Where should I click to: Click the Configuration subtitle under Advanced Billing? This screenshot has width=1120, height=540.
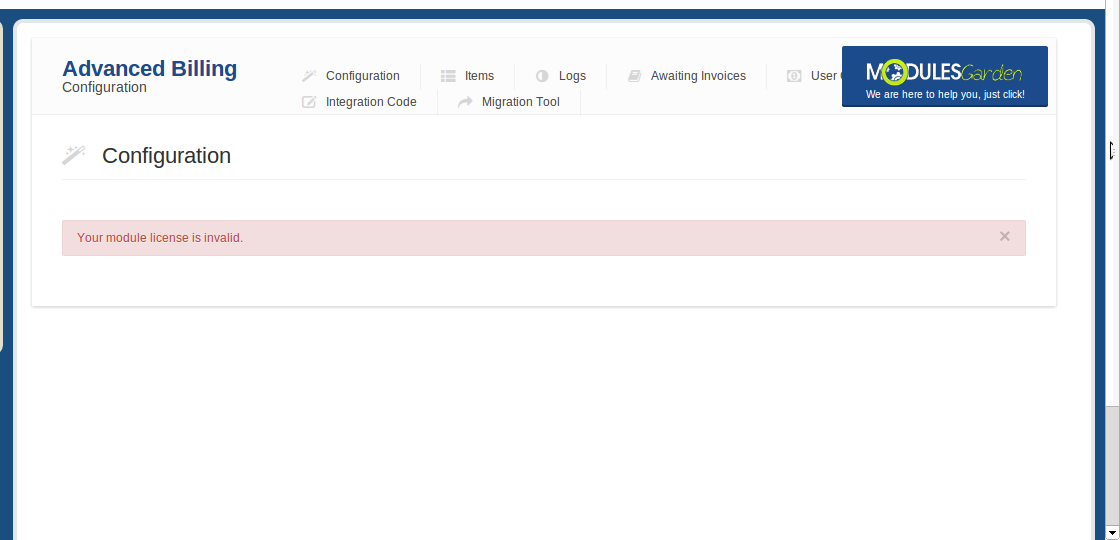point(104,87)
